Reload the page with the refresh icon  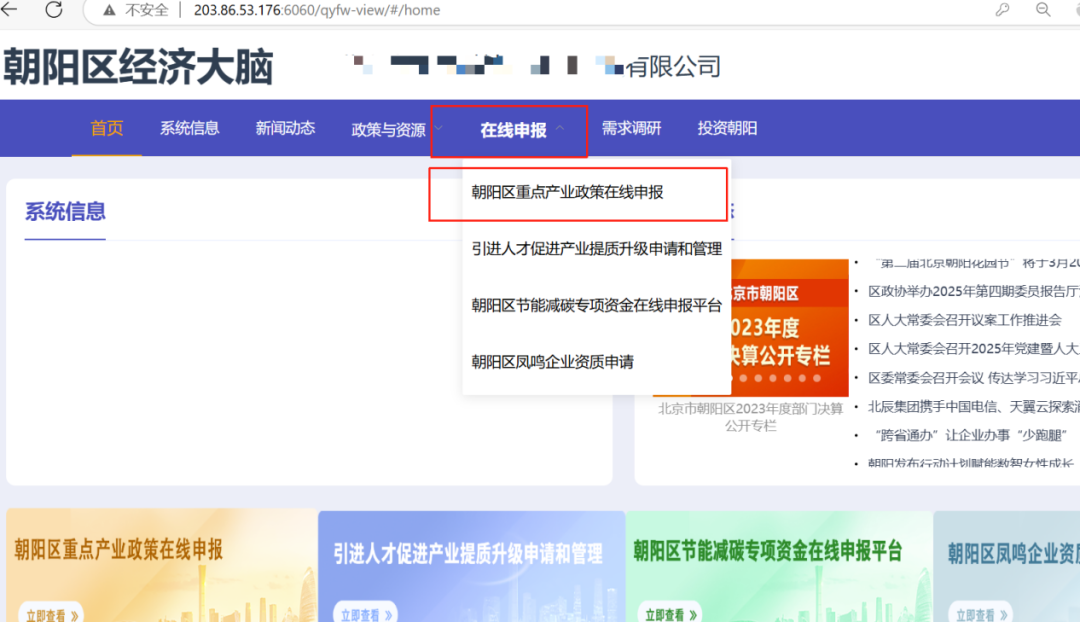click(54, 10)
